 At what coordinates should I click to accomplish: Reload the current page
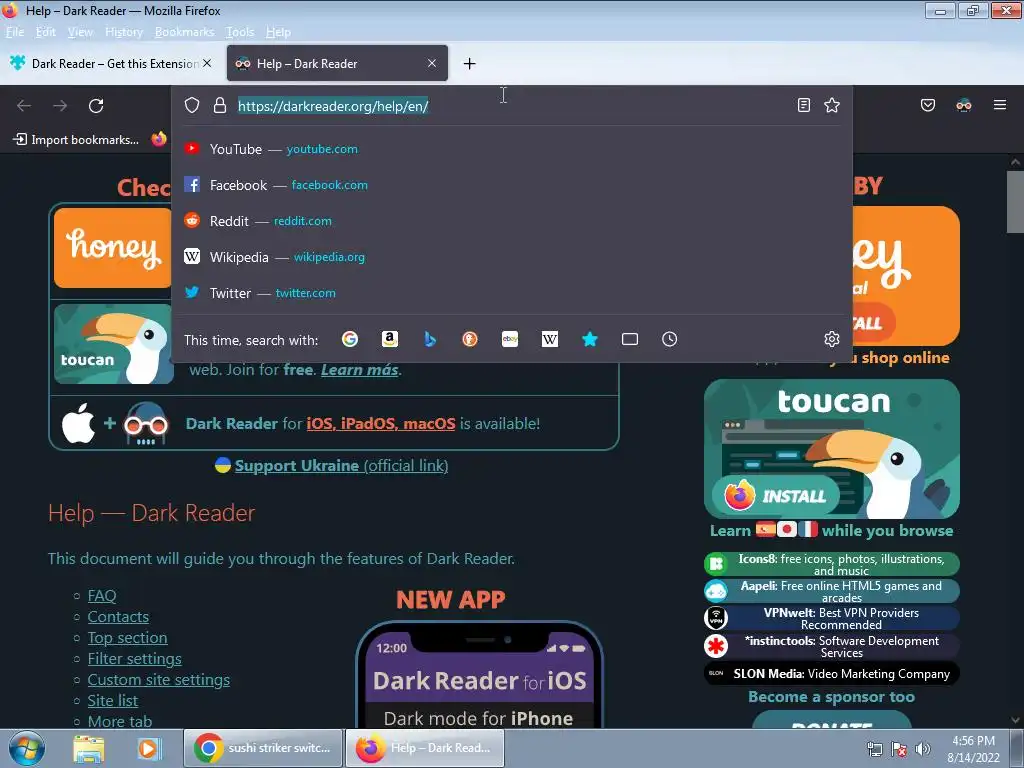tap(96, 106)
